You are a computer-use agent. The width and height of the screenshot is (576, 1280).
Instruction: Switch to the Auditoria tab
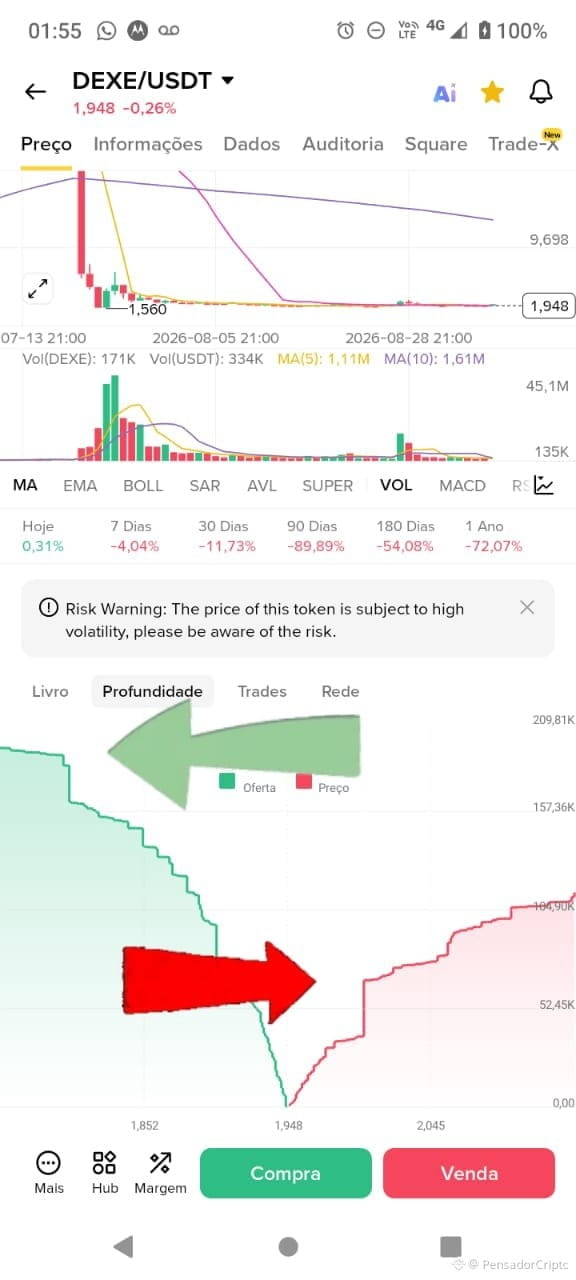[x=343, y=144]
